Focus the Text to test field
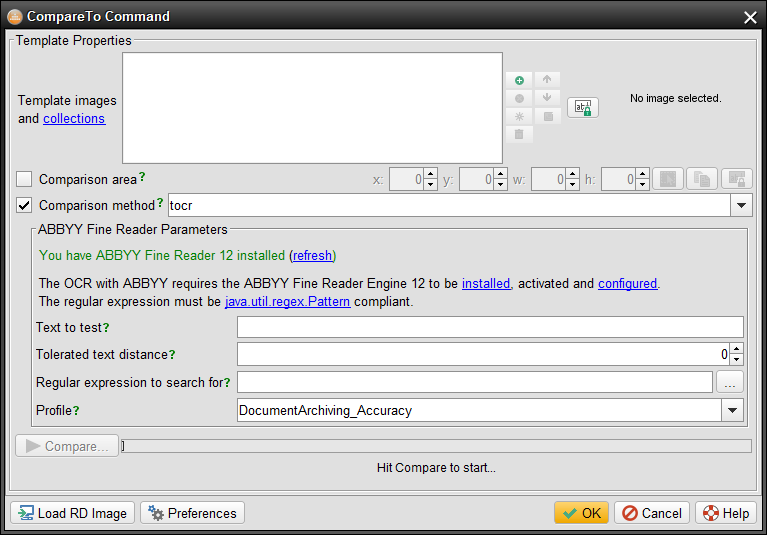Image resolution: width=767 pixels, height=535 pixels. (490, 327)
